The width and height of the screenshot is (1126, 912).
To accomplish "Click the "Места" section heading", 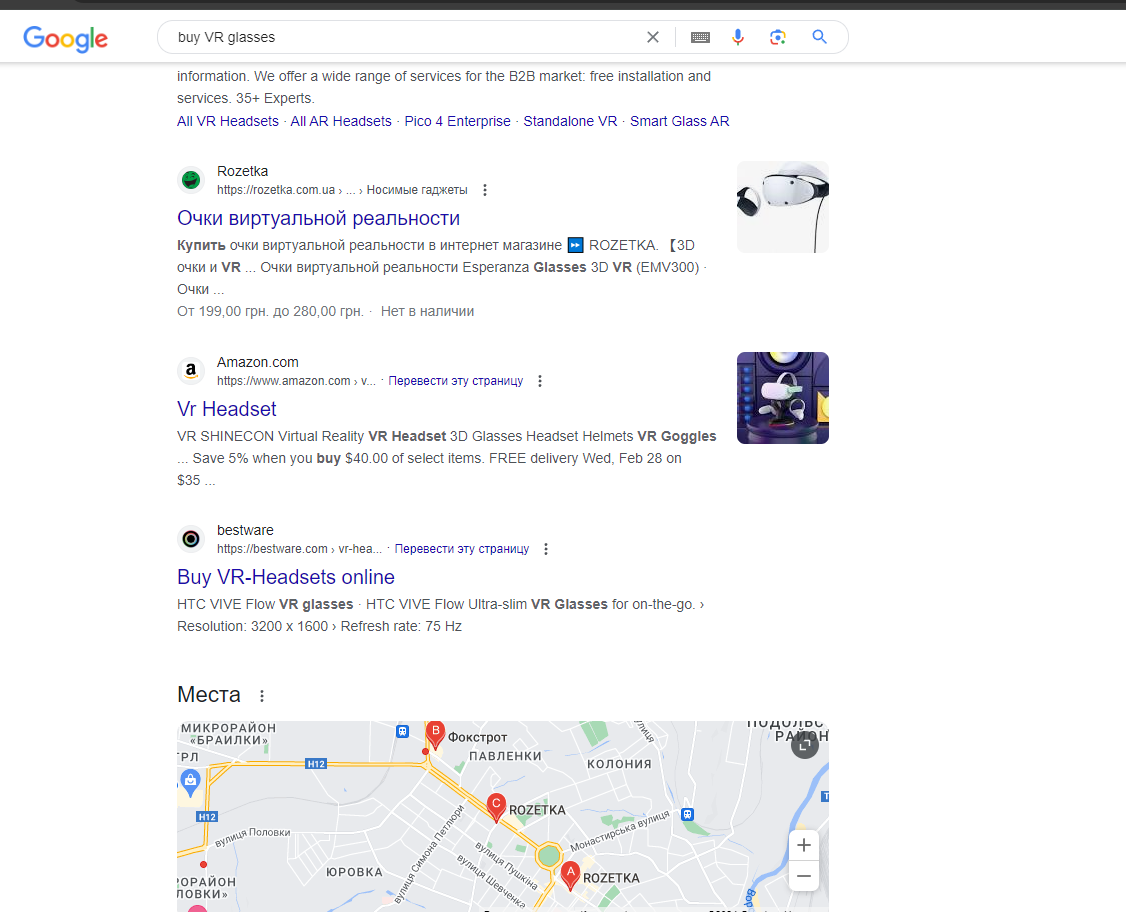I will pyautogui.click(x=209, y=695).
